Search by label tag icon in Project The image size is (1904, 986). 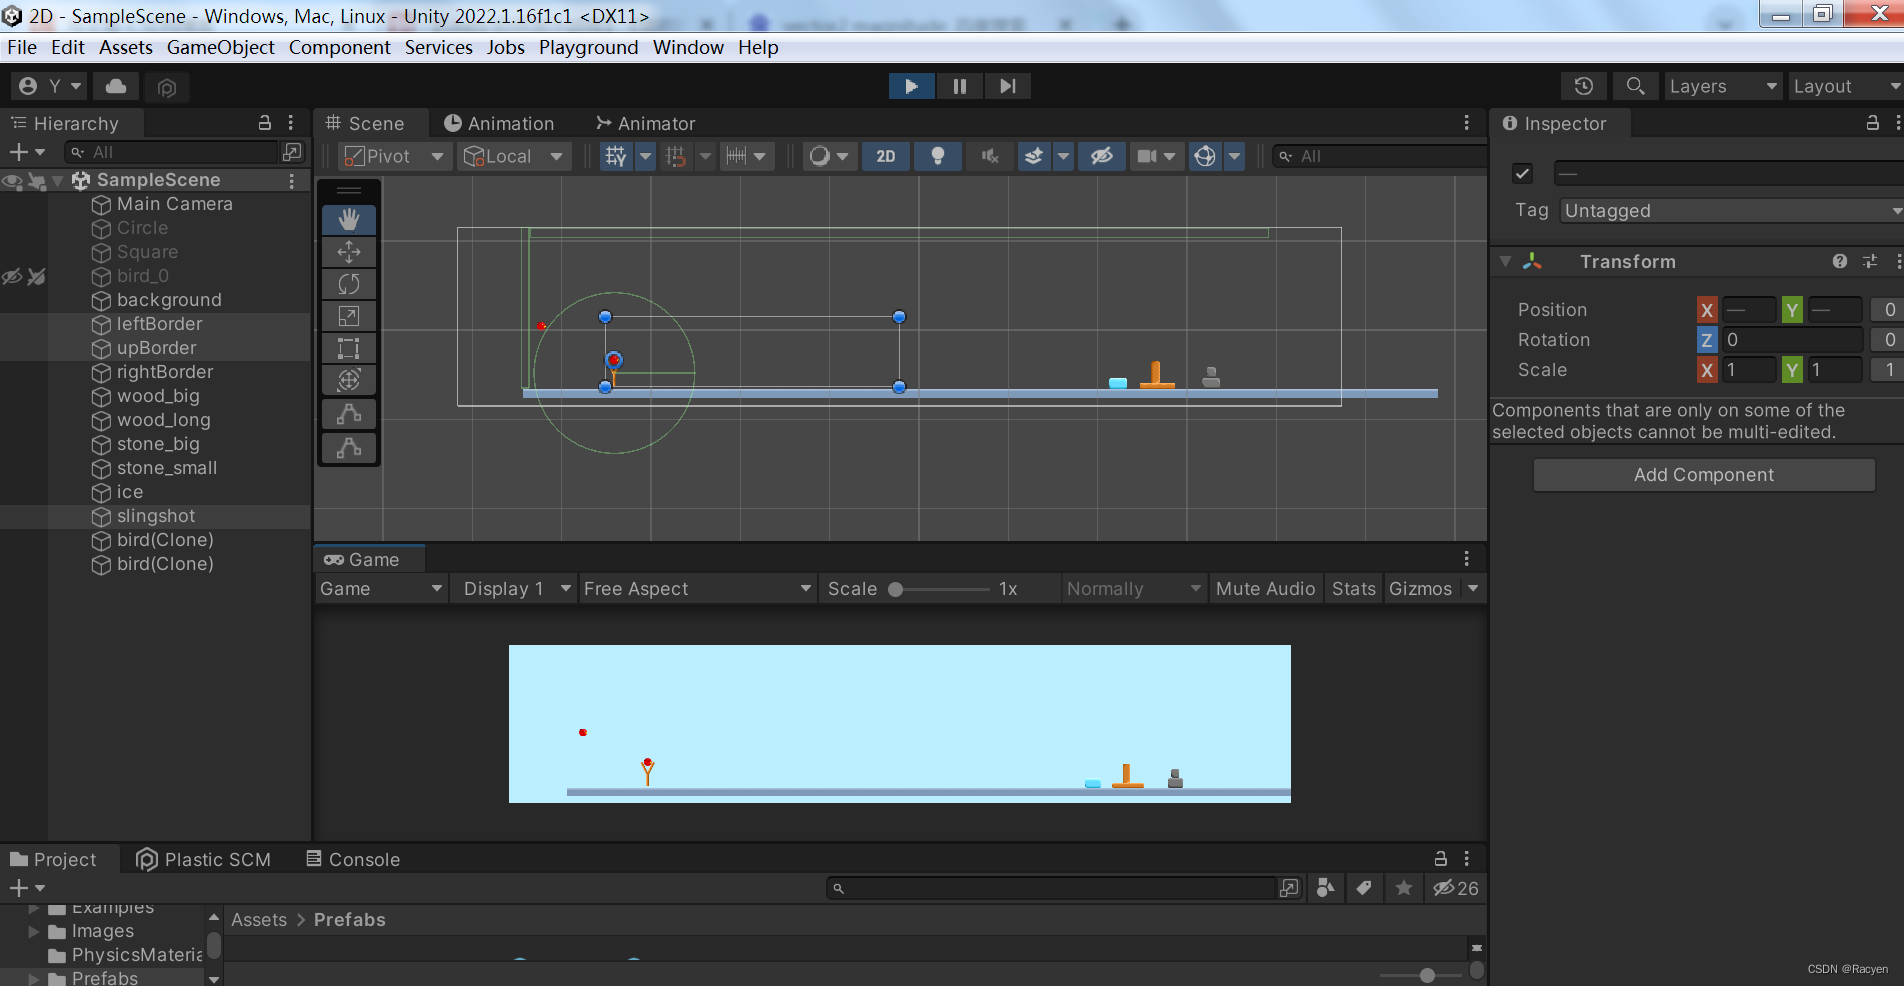point(1364,888)
